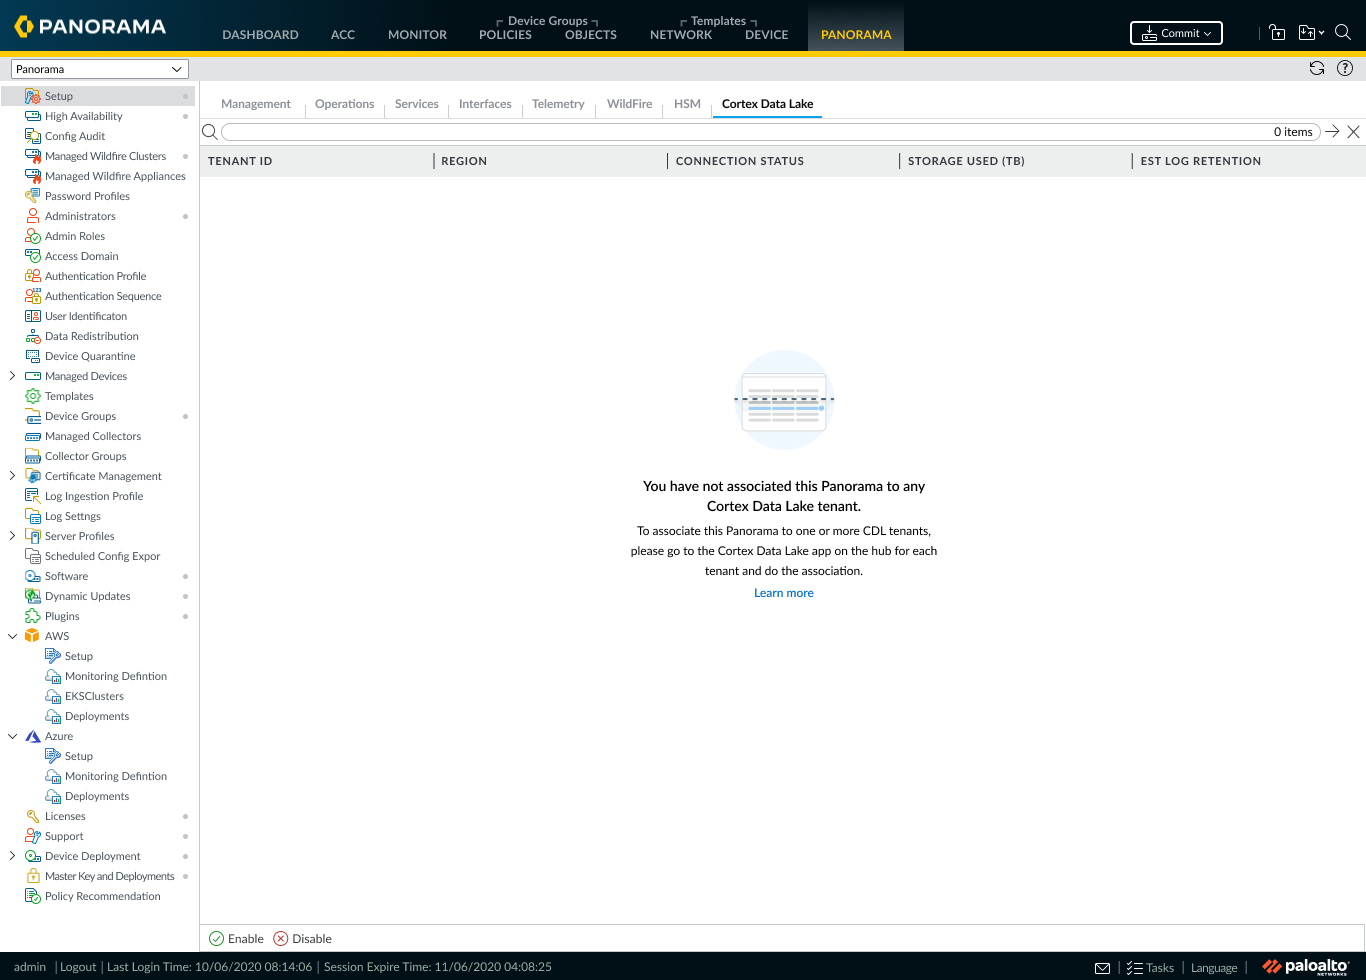Open the NETWORK top menu
The width and height of the screenshot is (1366, 980).
tap(681, 34)
